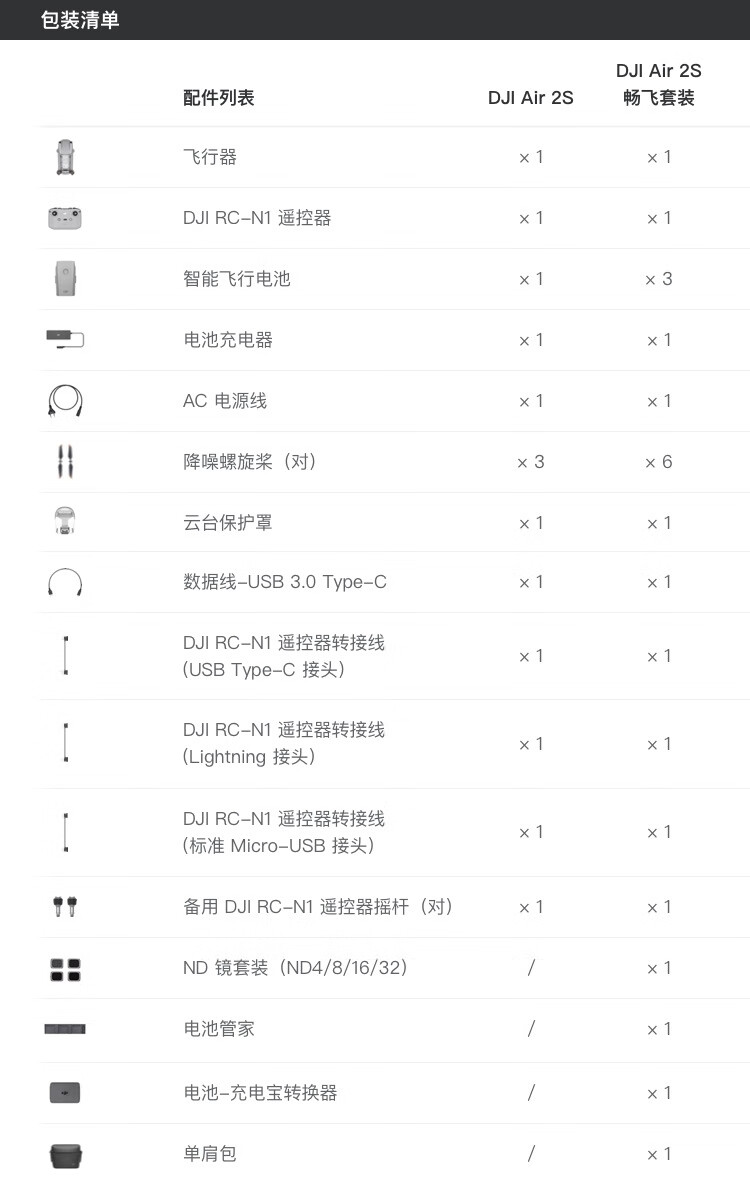
Task: Click the gimbal protector icon
Action: click(65, 522)
